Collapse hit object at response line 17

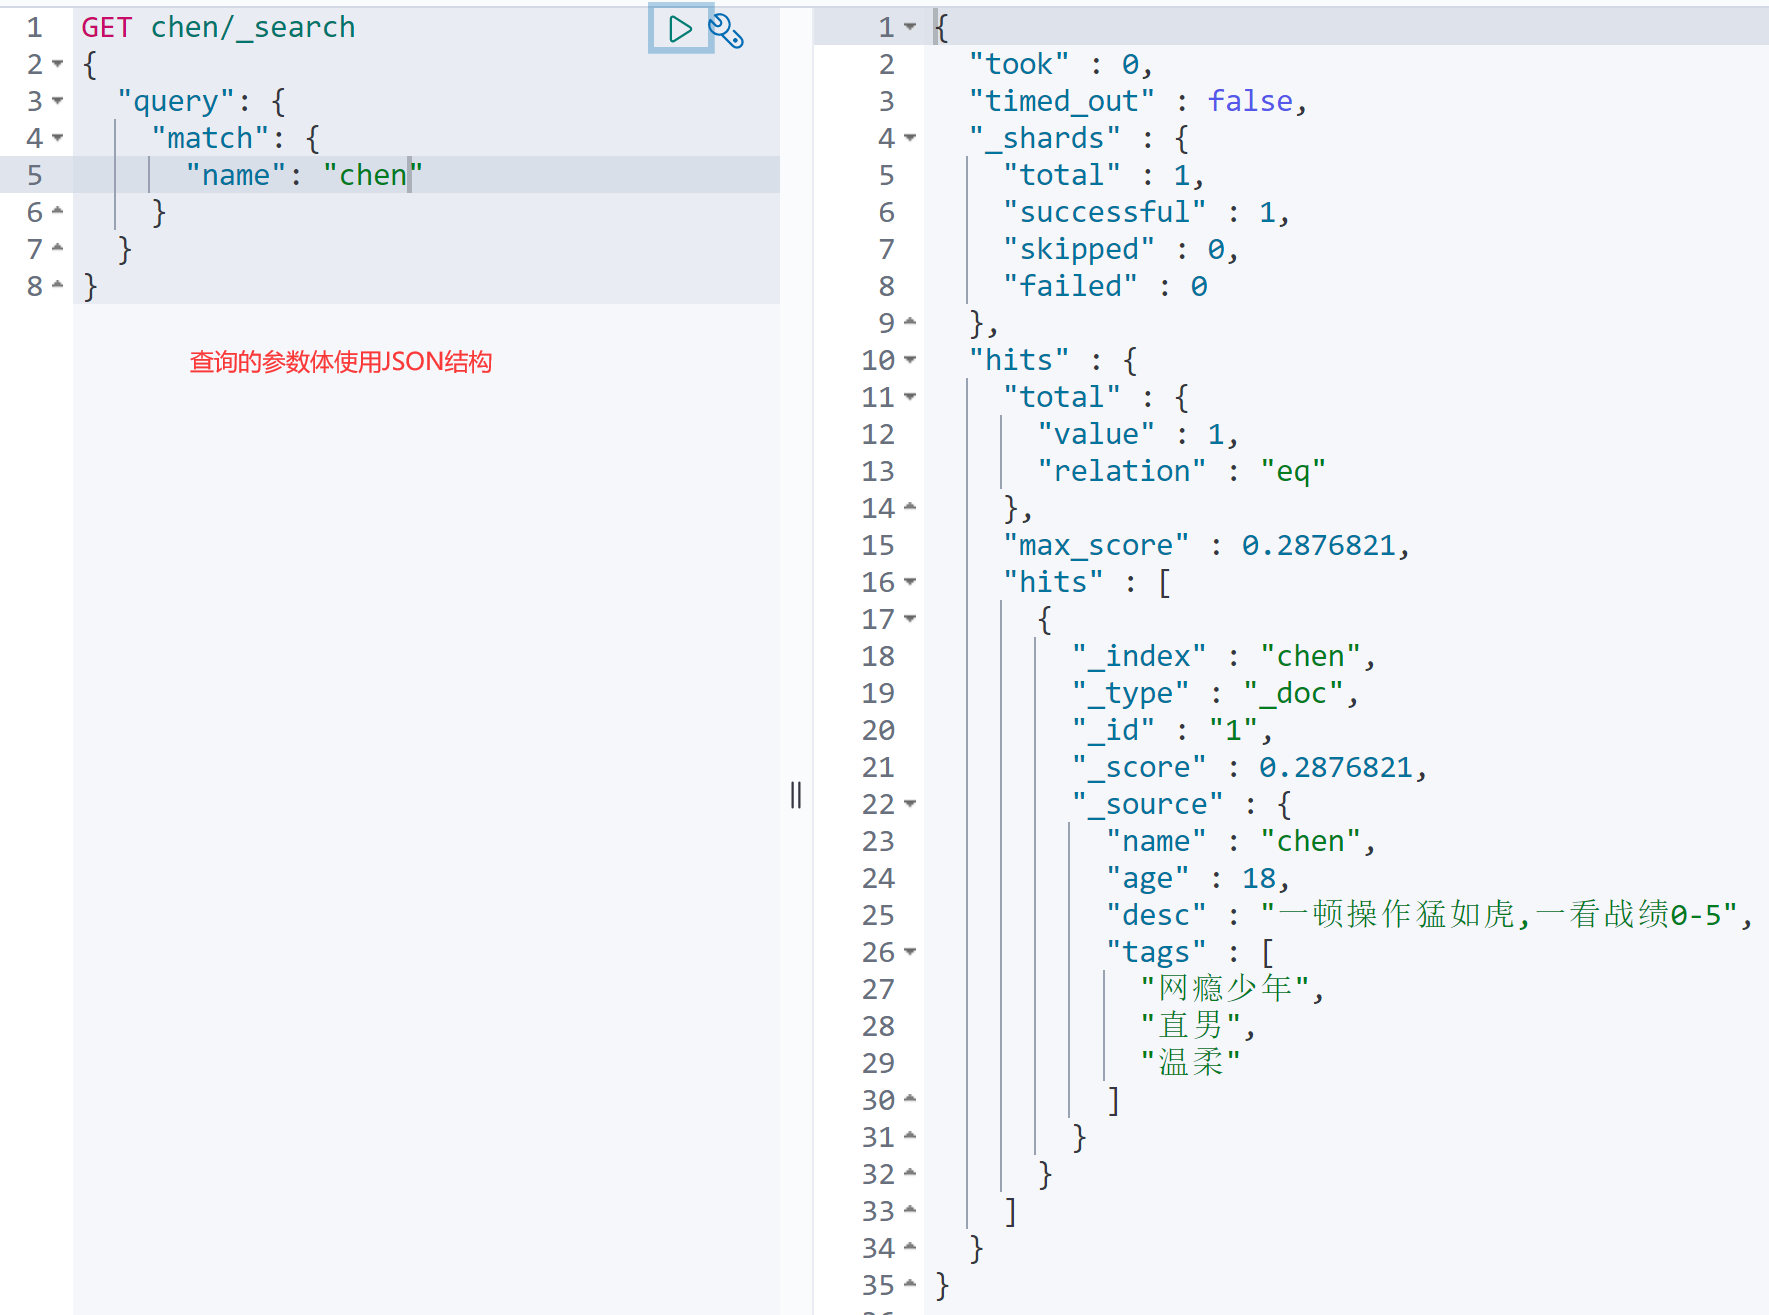click(x=910, y=619)
